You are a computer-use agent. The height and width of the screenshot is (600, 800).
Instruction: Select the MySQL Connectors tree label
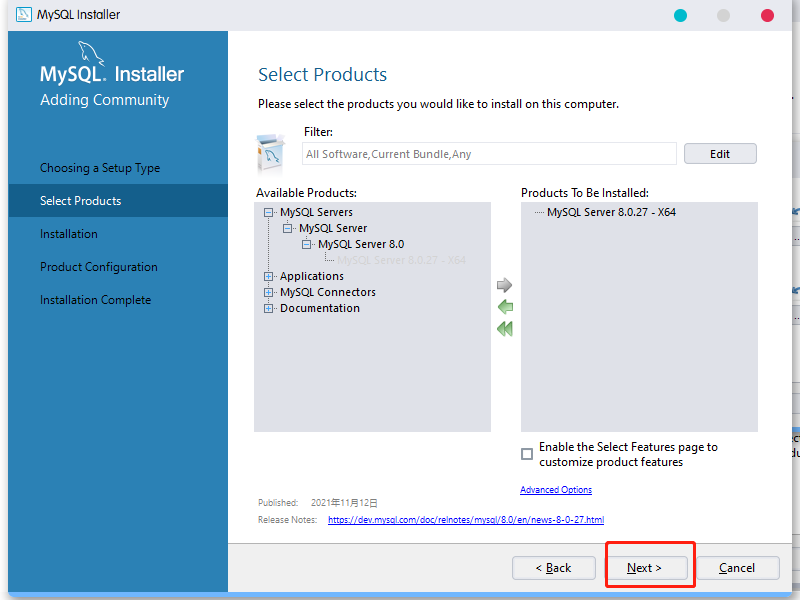click(328, 292)
